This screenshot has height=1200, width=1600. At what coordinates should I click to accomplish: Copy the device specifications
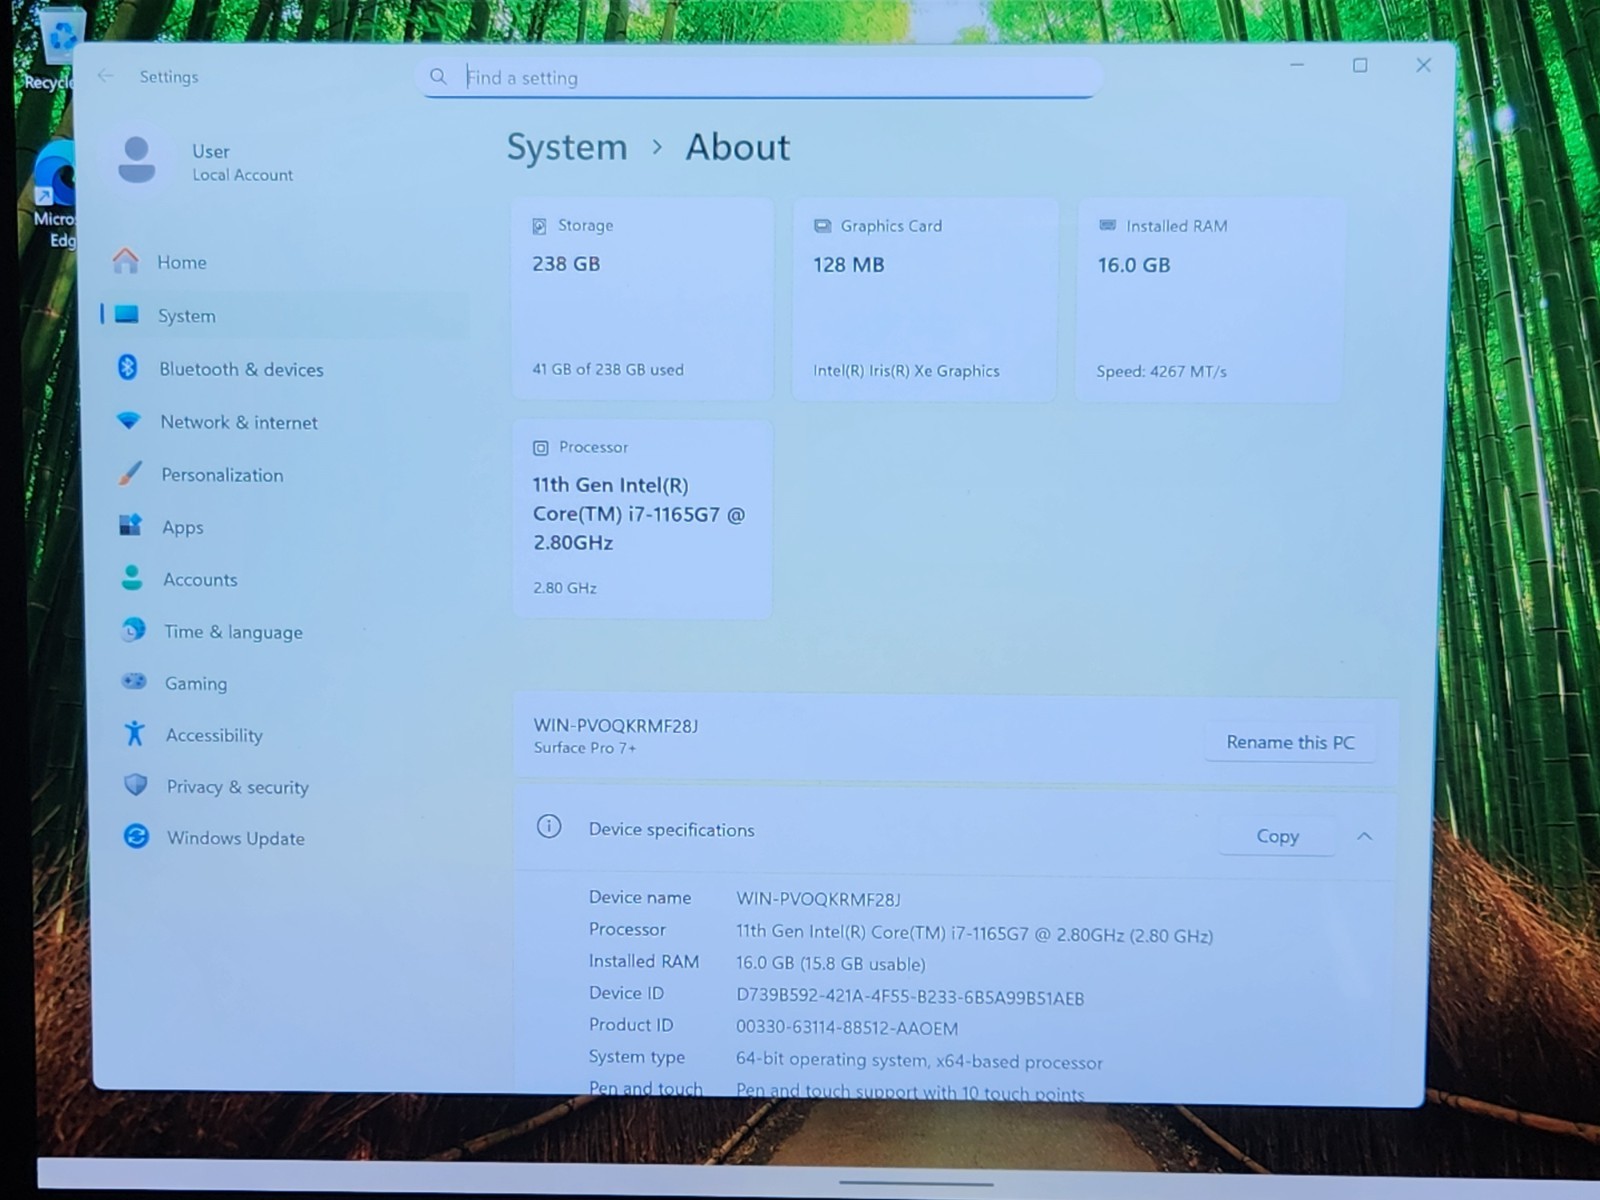coord(1277,836)
